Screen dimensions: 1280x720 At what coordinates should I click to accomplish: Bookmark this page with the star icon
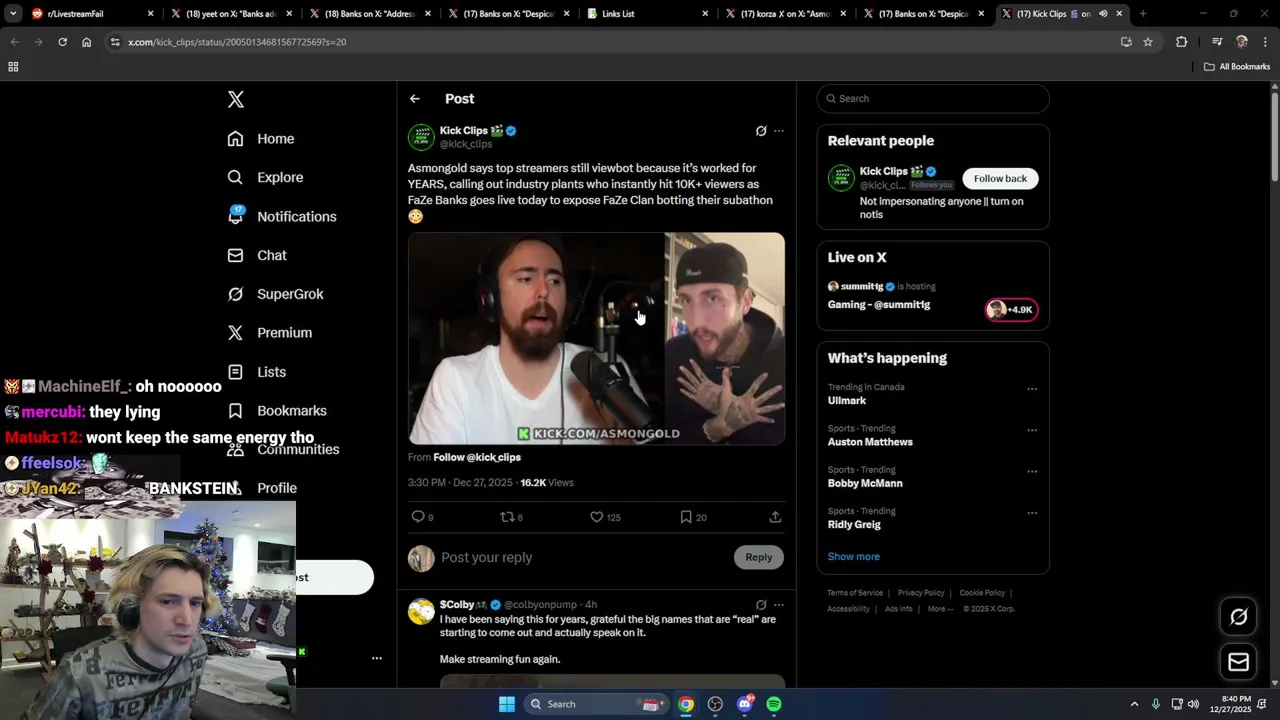(x=1148, y=42)
